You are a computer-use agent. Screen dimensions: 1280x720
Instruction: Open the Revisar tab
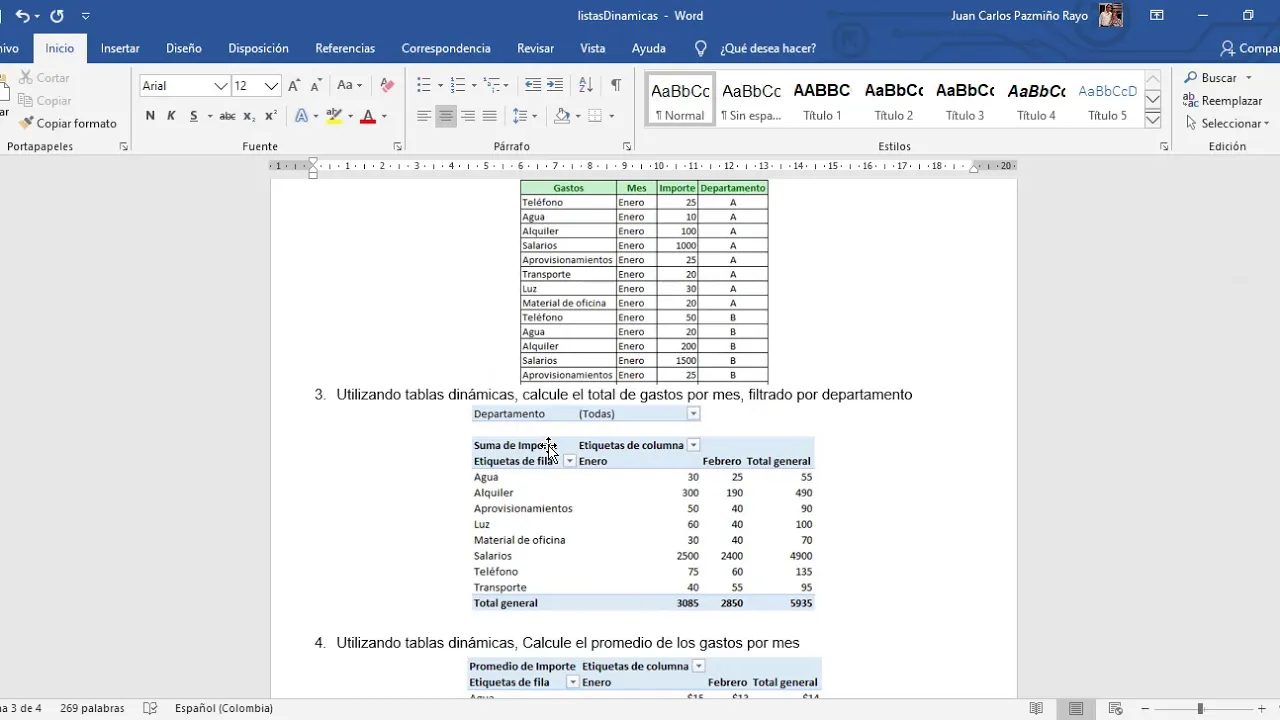[x=535, y=48]
